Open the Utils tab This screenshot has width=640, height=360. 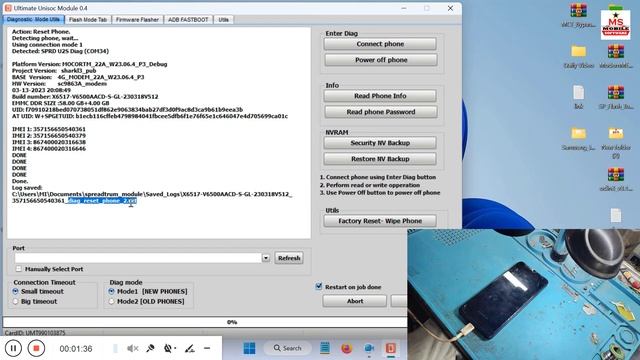(223, 19)
